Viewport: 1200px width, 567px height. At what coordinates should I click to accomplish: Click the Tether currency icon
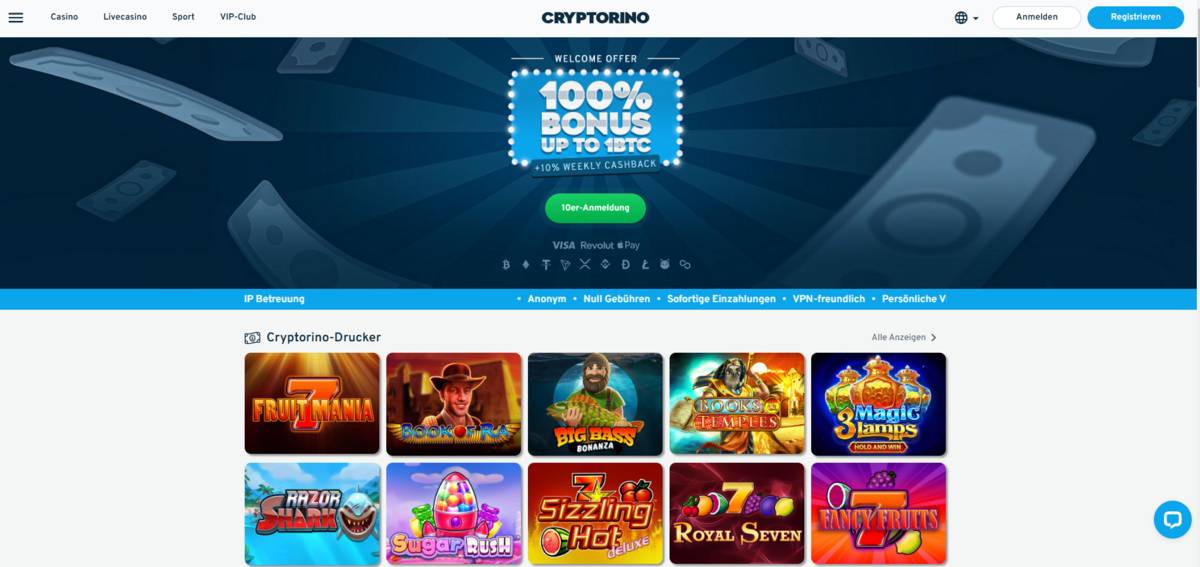click(546, 265)
